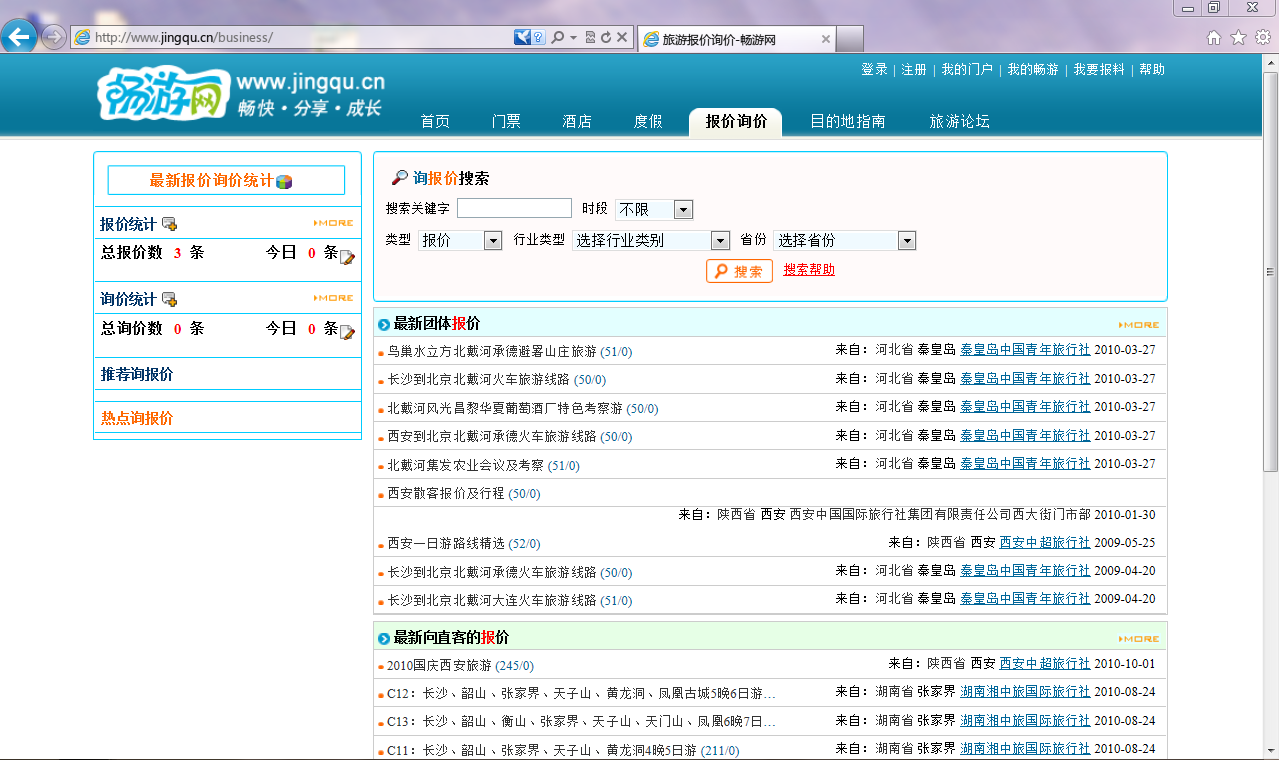Click 湖南湘中旅国际旅行社 link in C12 row
Viewport: 1279px width, 760px height.
coord(1025,691)
